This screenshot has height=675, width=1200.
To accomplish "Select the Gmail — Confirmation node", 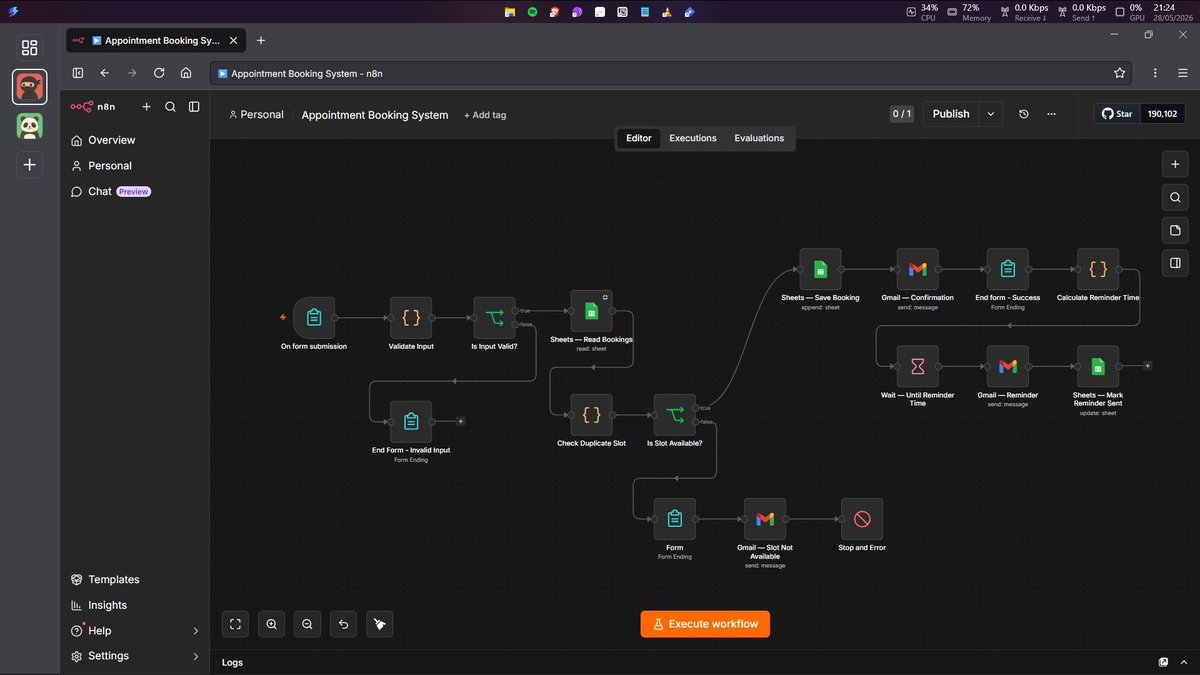I will (x=917, y=269).
